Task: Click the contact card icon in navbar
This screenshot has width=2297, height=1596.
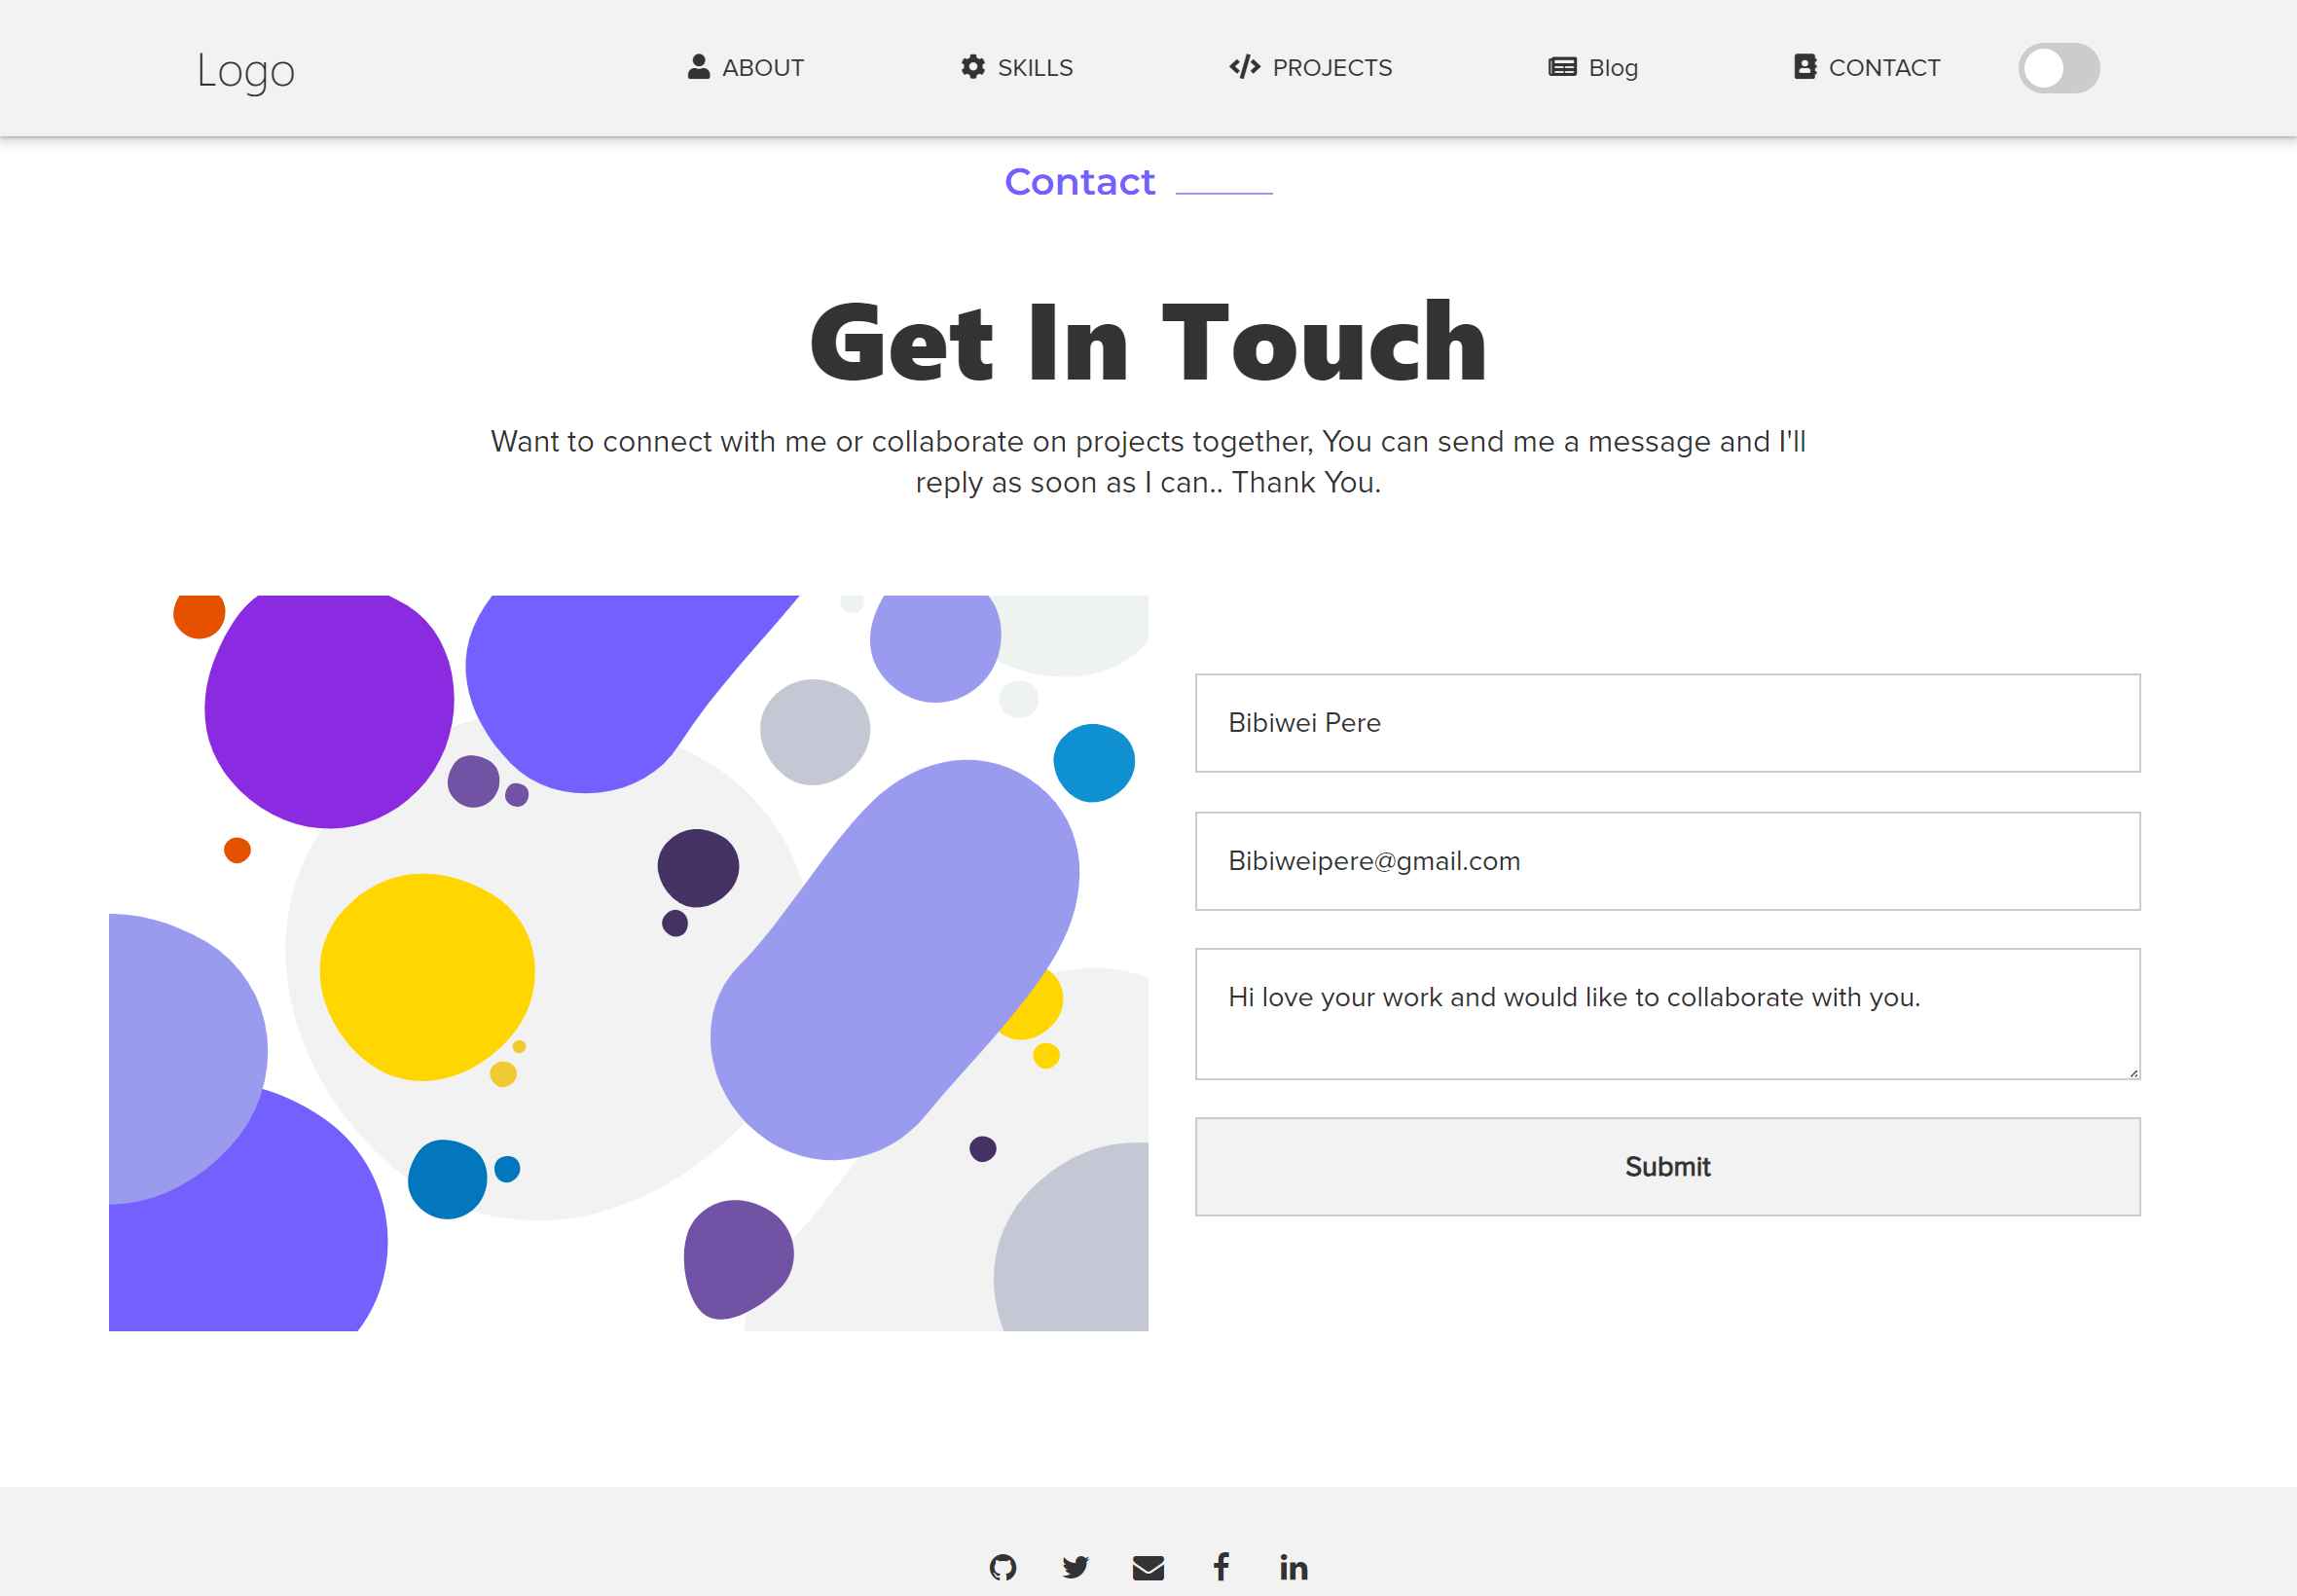Action: click(x=1805, y=68)
